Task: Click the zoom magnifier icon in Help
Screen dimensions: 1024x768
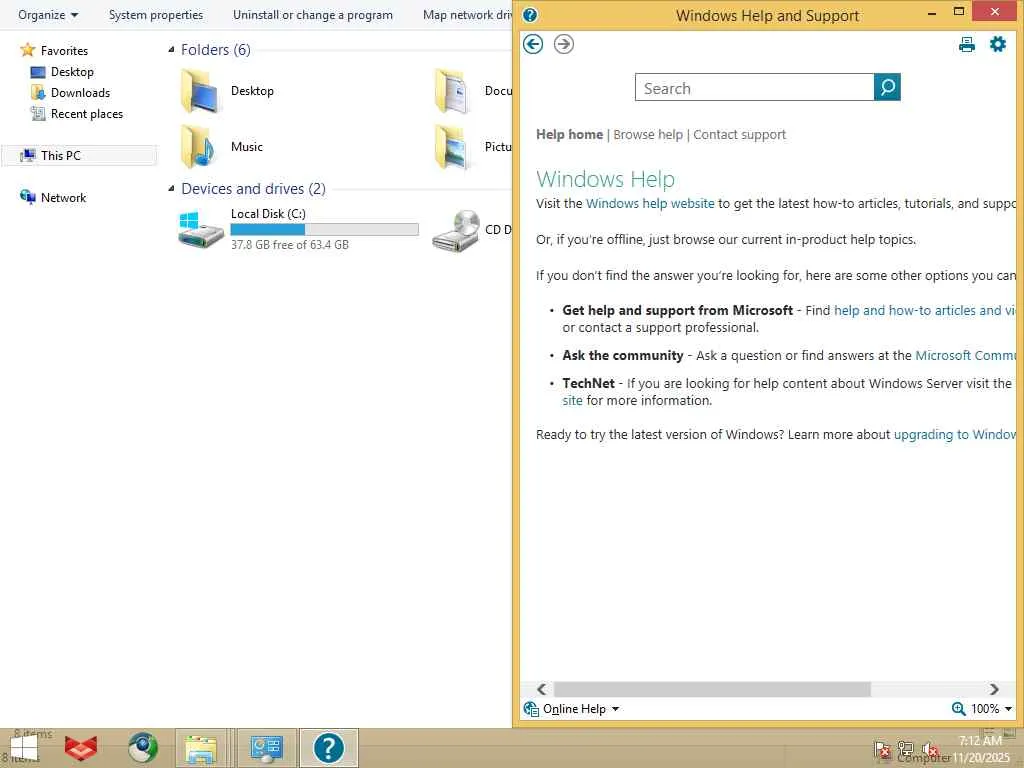Action: [959, 709]
